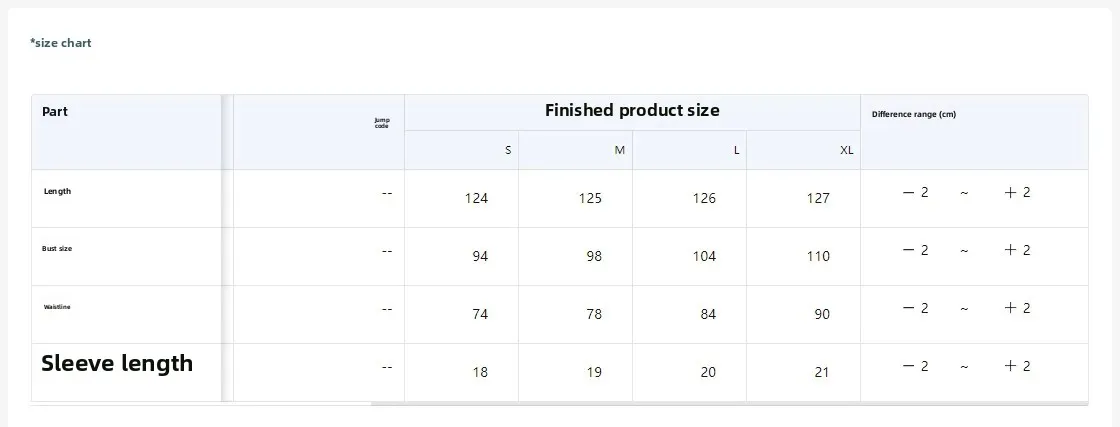1120x427 pixels.
Task: Click the Length row difference range cell
Action: [966, 193]
